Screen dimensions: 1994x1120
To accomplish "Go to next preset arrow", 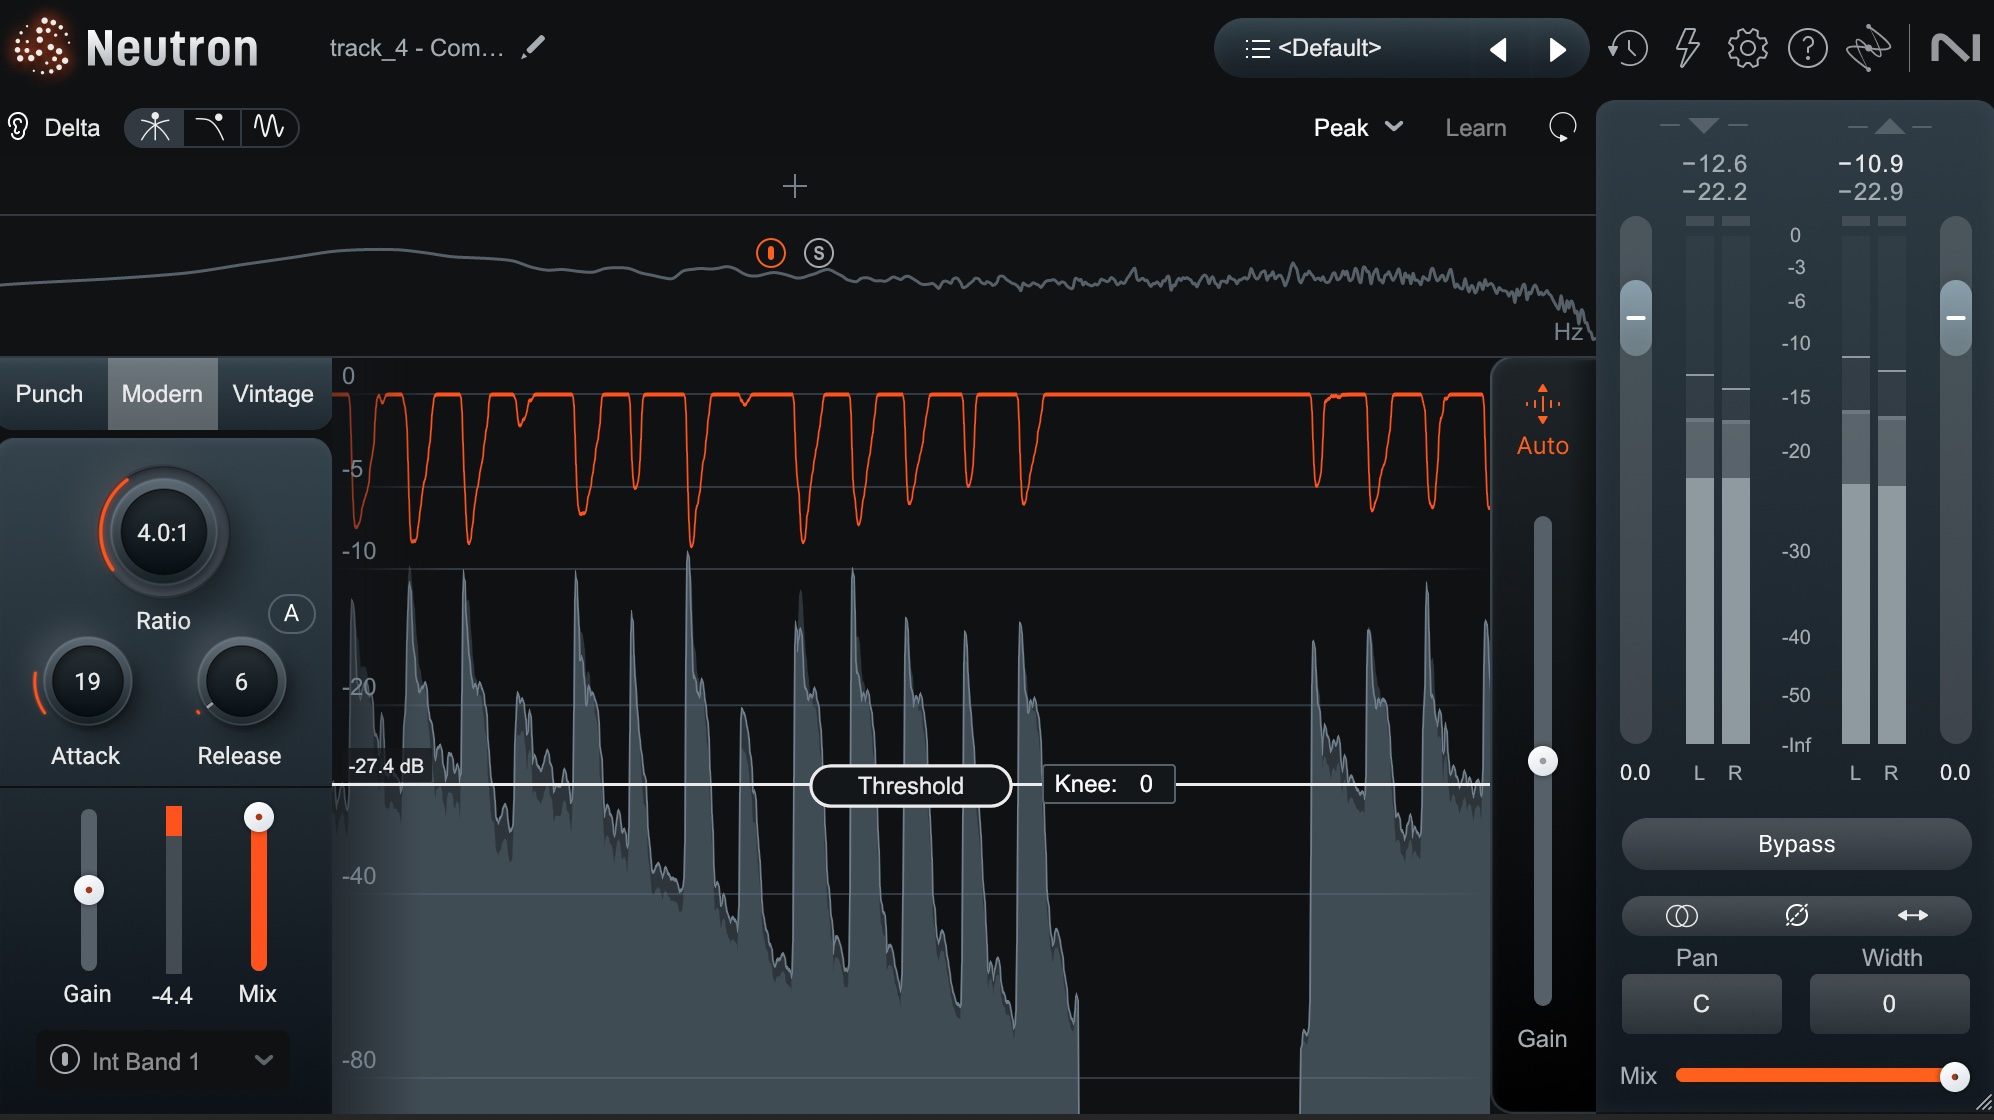I will pos(1557,49).
